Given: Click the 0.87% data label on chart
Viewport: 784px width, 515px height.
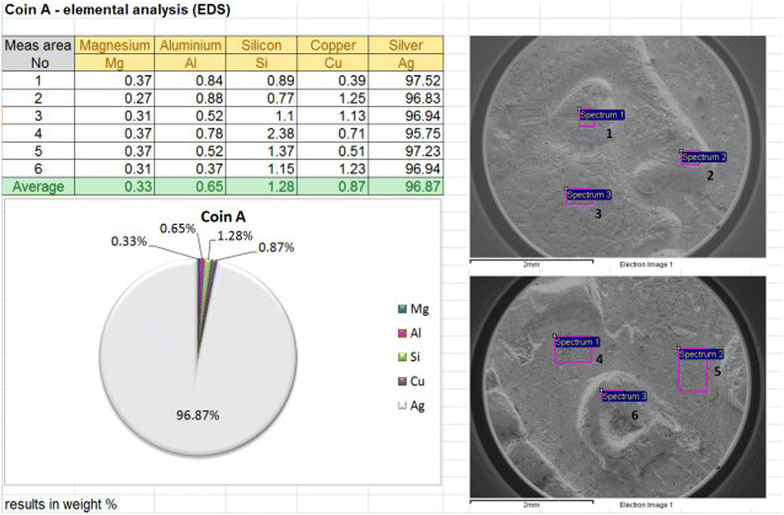Looking at the screenshot, I should point(276,248).
